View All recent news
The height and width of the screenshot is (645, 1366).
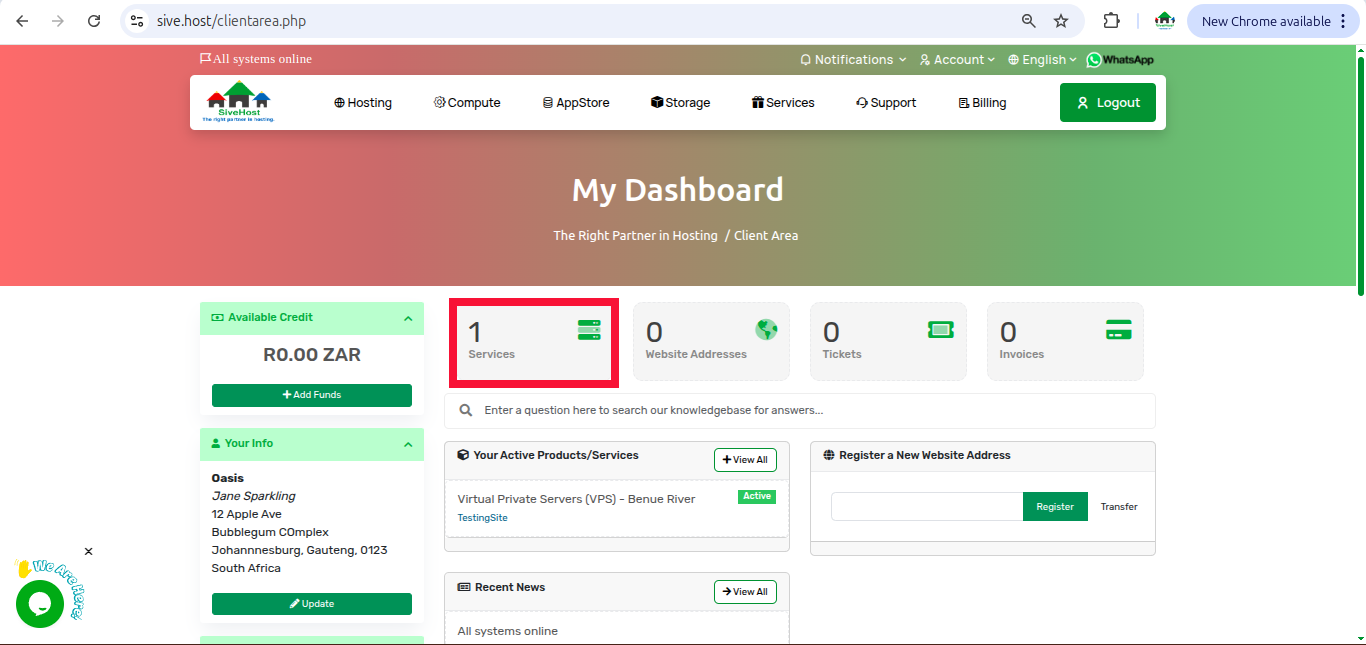pyautogui.click(x=745, y=592)
